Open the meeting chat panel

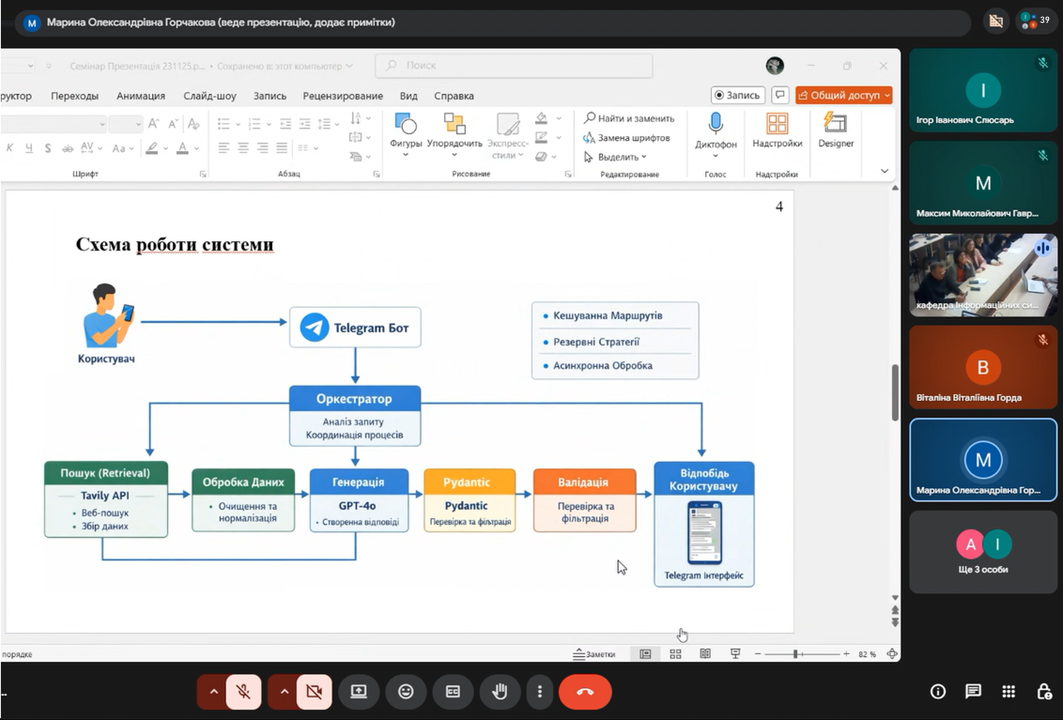(973, 691)
